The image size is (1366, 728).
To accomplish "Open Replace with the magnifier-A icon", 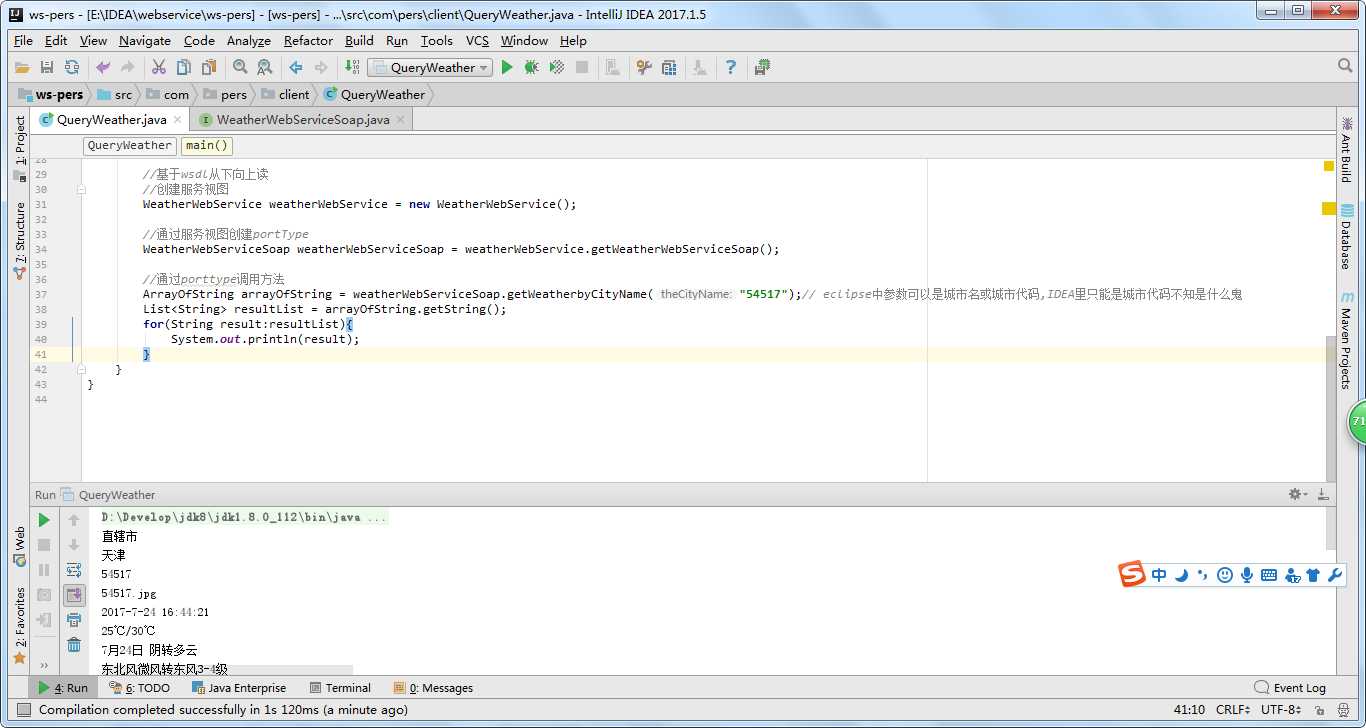I will pos(265,67).
